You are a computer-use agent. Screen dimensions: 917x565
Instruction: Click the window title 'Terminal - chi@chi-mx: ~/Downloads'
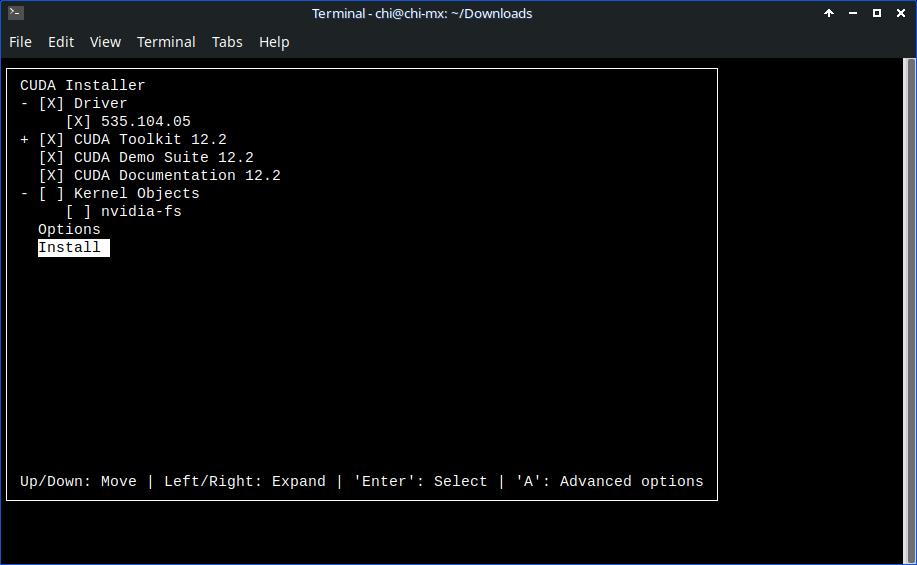tap(422, 13)
